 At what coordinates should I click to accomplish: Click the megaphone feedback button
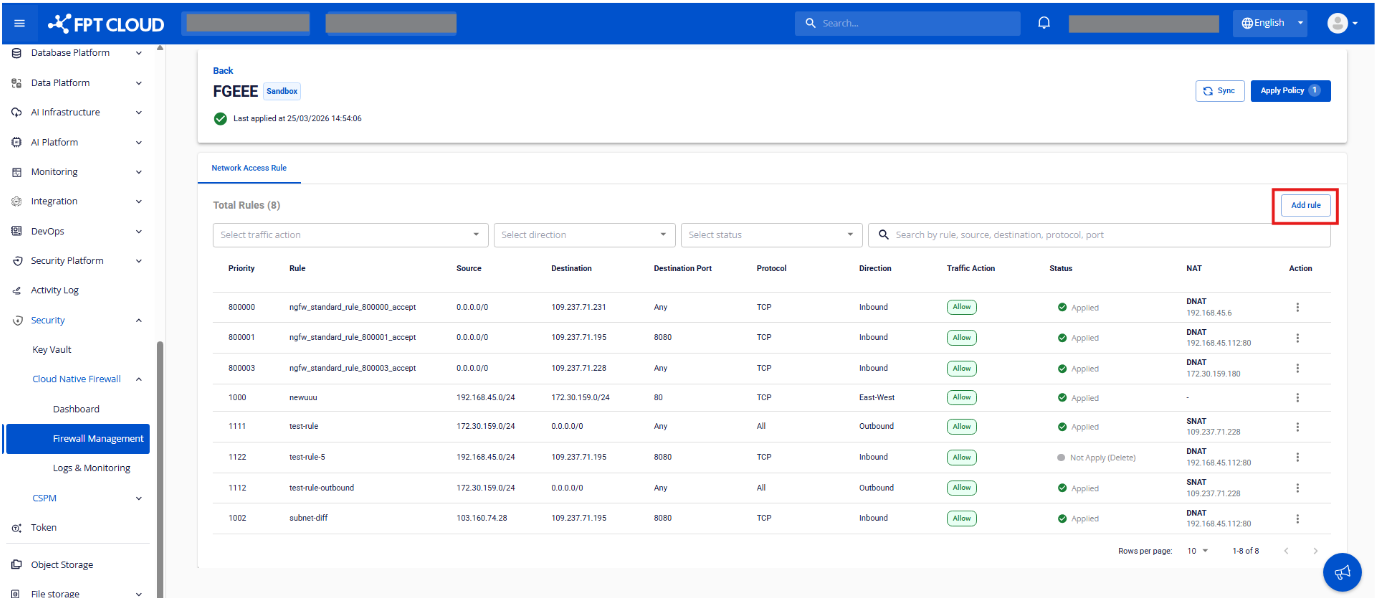[x=1342, y=572]
